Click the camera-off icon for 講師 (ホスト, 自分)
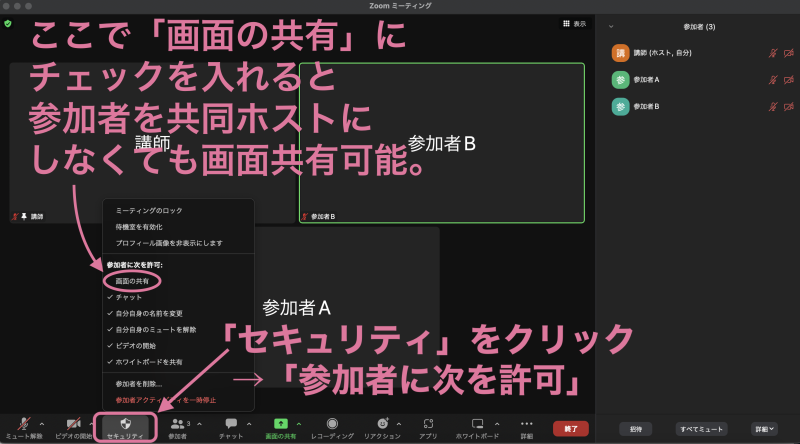Image resolution: width=800 pixels, height=444 pixels. pos(789,53)
